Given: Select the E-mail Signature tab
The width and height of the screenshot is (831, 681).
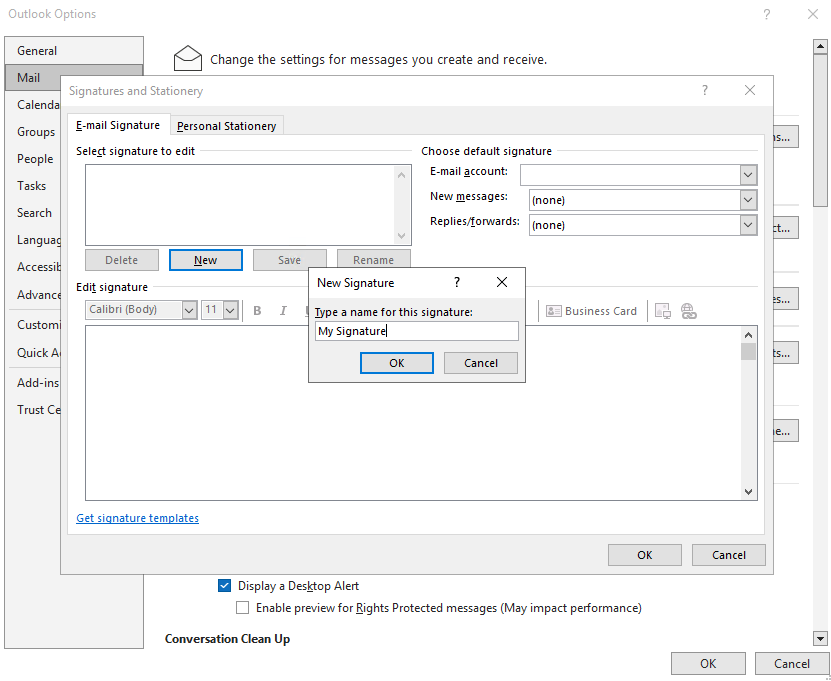Looking at the screenshot, I should point(118,125).
